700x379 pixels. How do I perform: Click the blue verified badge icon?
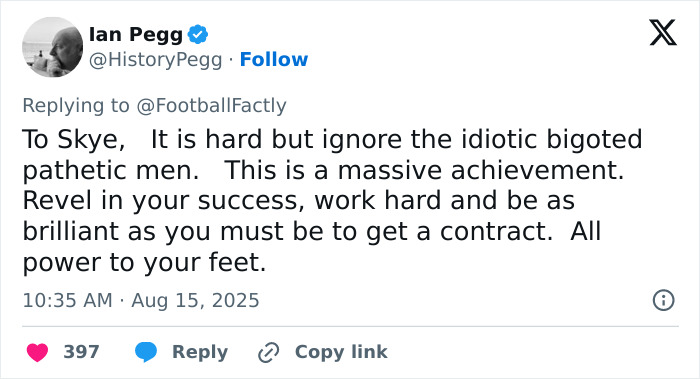point(198,34)
